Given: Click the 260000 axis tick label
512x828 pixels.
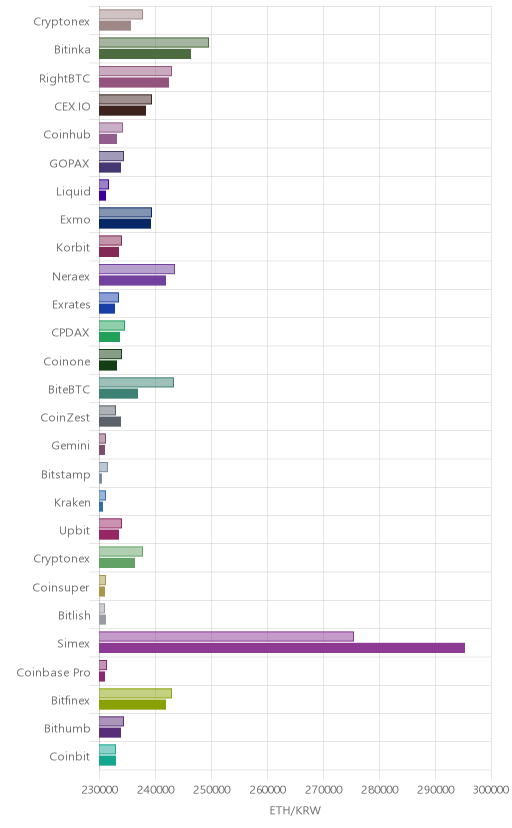Looking at the screenshot, I should pos(267,790).
